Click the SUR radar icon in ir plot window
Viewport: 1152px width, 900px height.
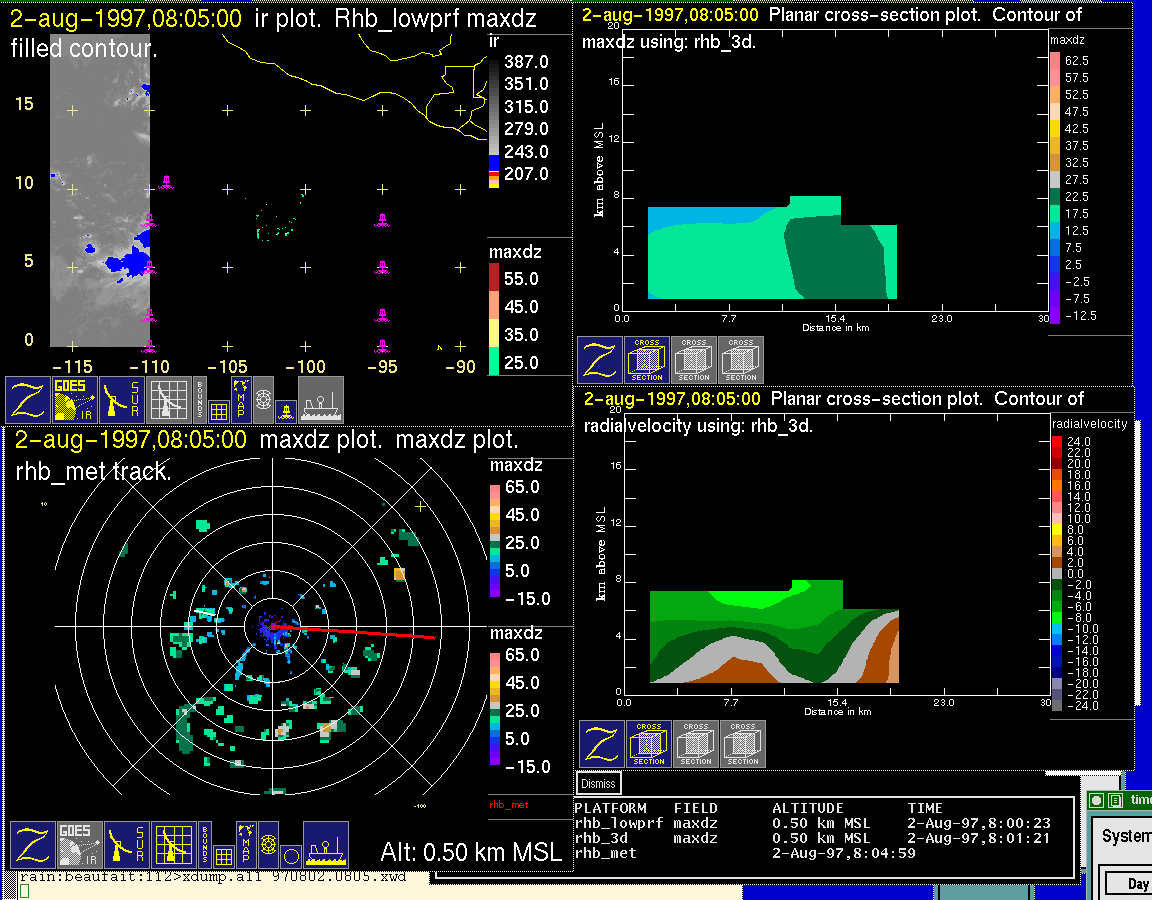(x=122, y=400)
